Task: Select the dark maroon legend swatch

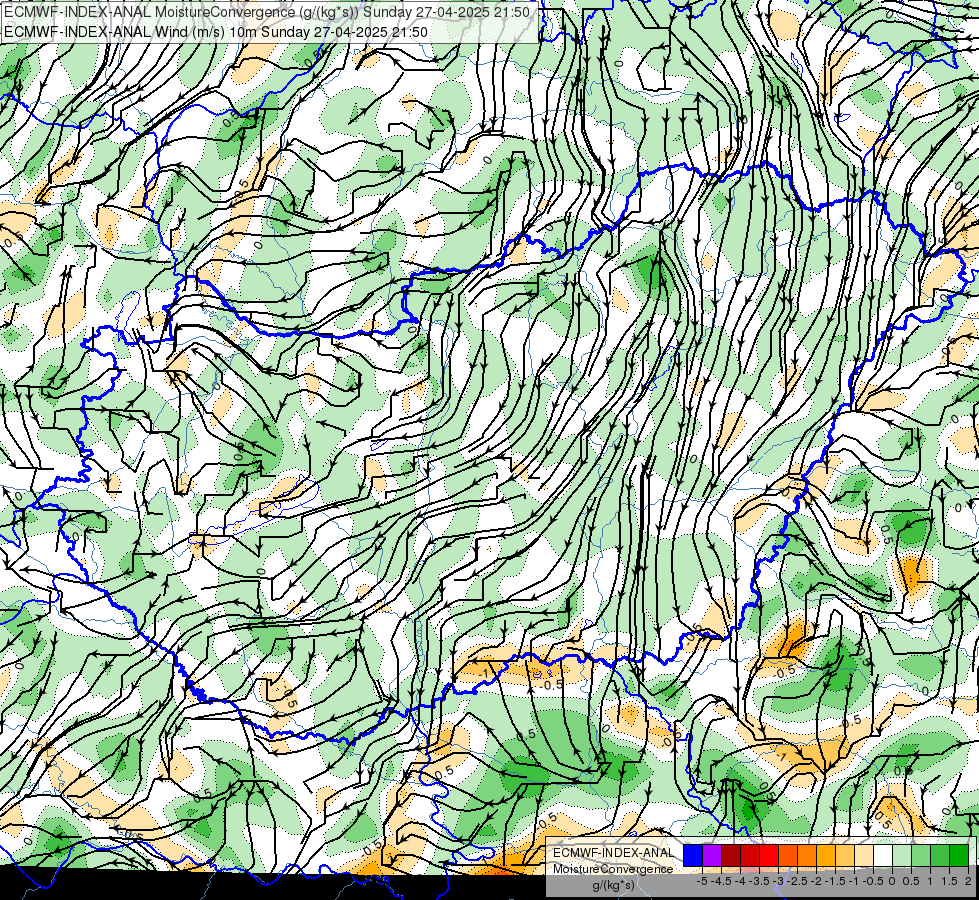Action: pyautogui.click(x=731, y=856)
